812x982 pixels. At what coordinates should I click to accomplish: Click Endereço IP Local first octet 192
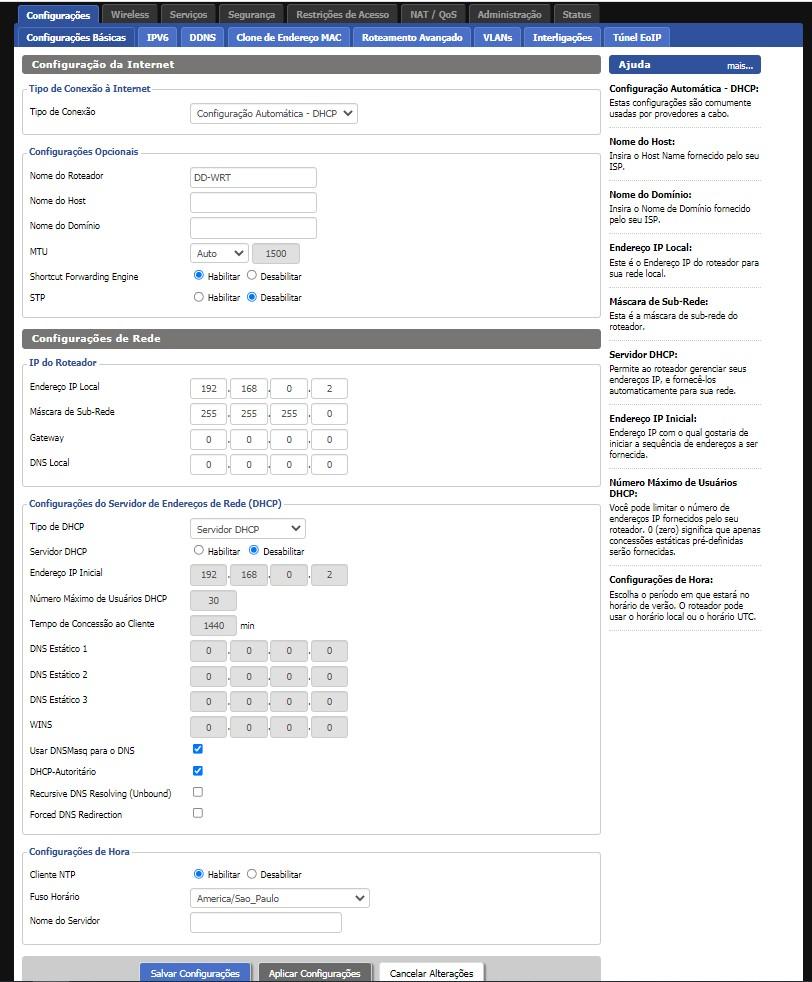point(208,388)
